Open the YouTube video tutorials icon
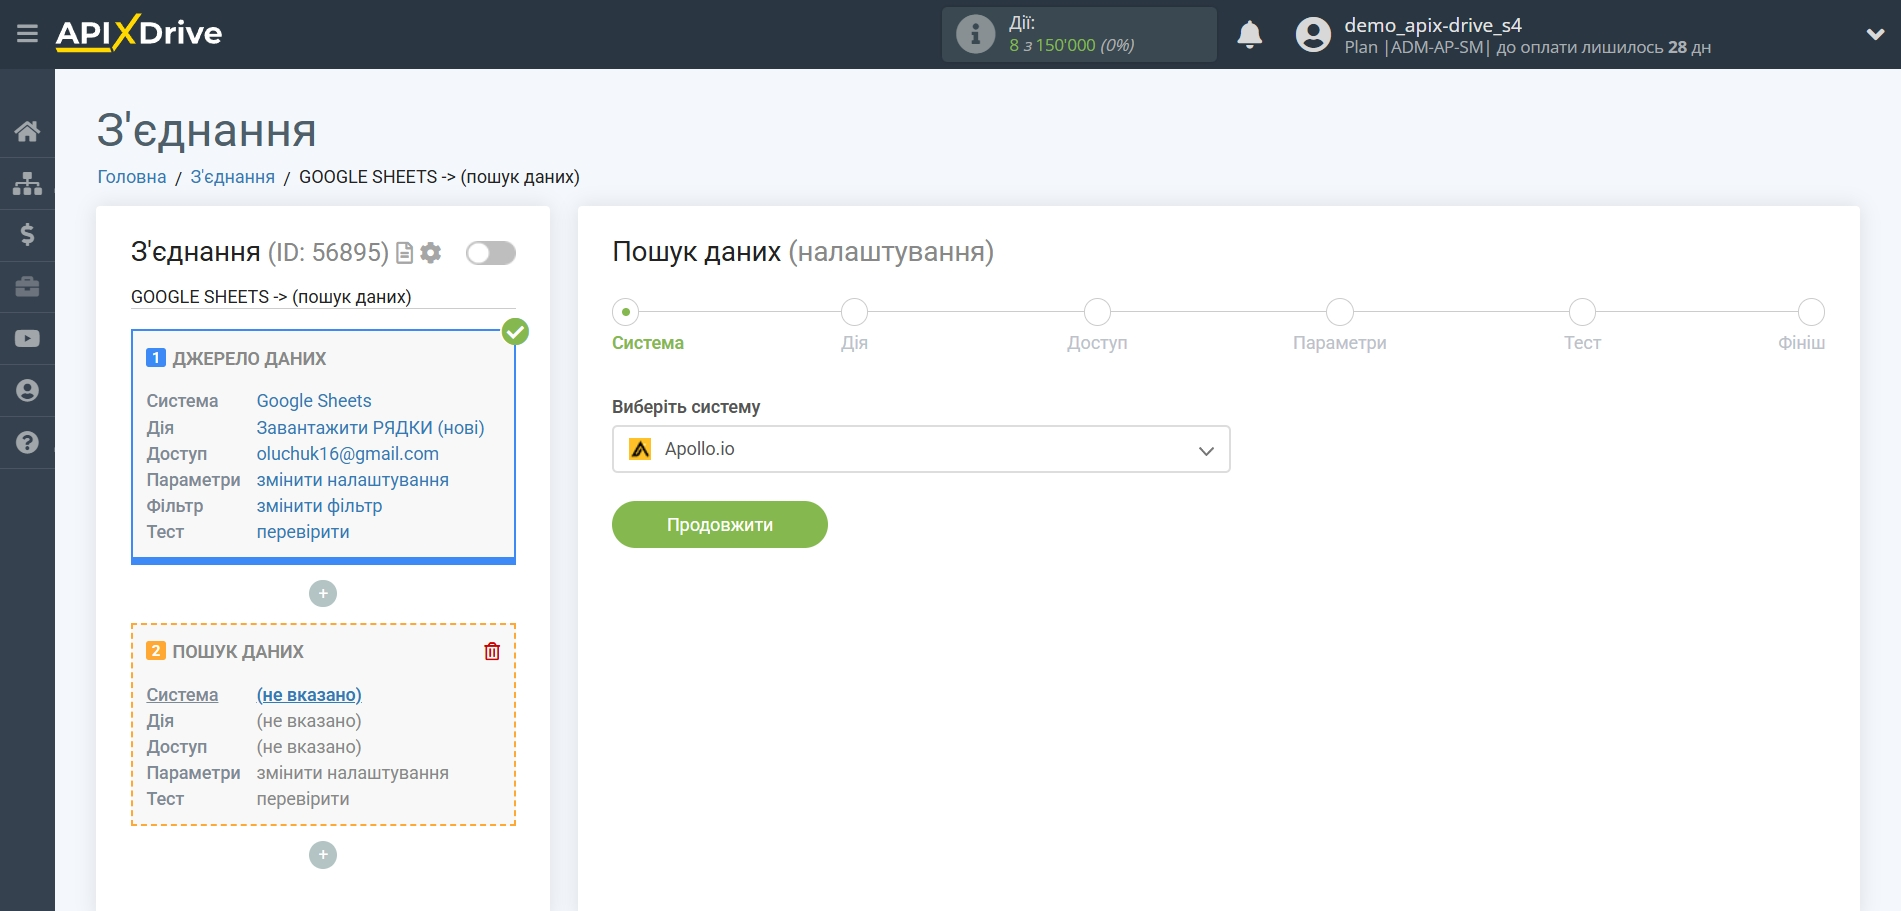Viewport: 1901px width, 911px height. point(27,339)
